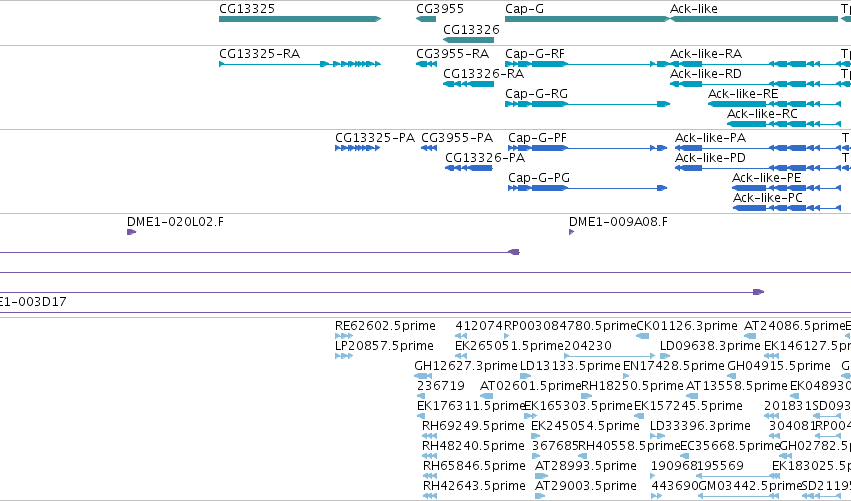Open the Ack-like-RE transcript
This screenshot has width=851, height=501.
tap(774, 104)
